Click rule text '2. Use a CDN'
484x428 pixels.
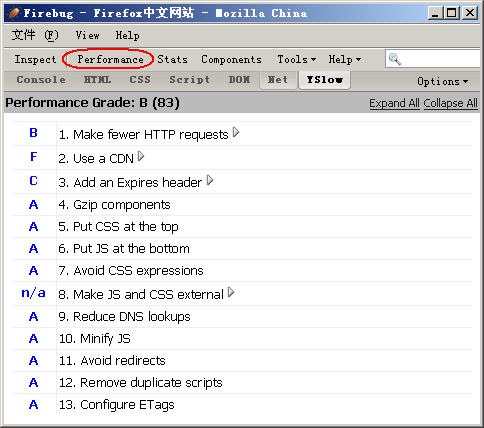coord(96,159)
